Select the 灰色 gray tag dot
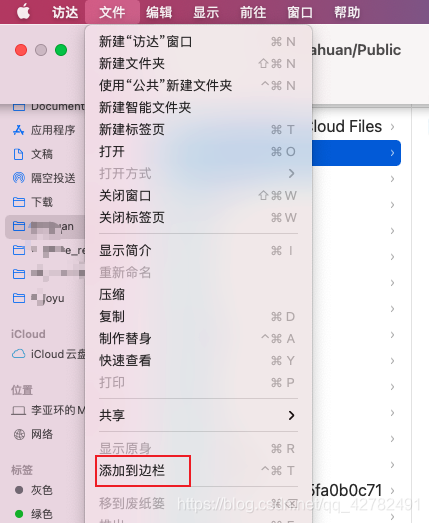 [x=19, y=490]
